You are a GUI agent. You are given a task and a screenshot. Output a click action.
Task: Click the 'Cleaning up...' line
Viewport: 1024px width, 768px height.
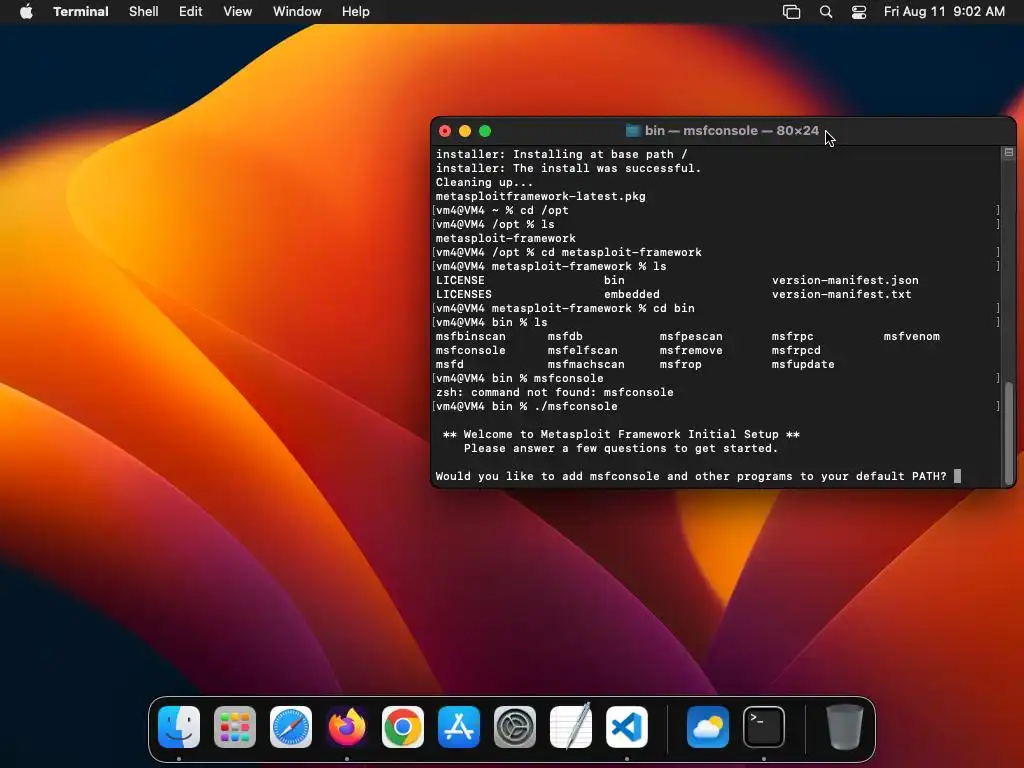point(485,182)
